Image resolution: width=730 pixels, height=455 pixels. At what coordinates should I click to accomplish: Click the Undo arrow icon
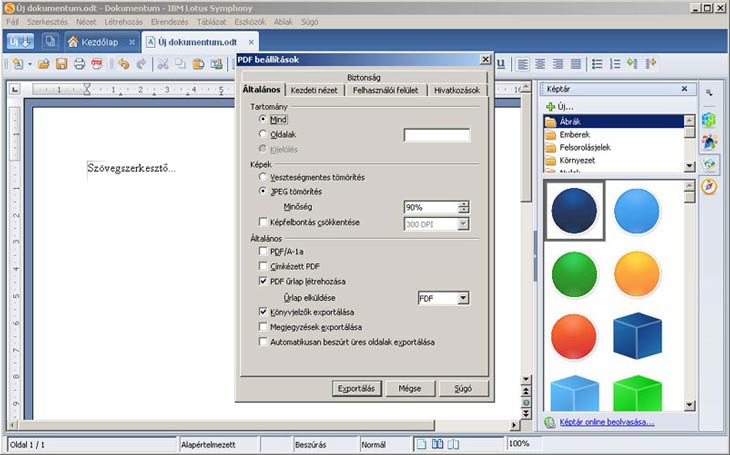click(x=124, y=64)
